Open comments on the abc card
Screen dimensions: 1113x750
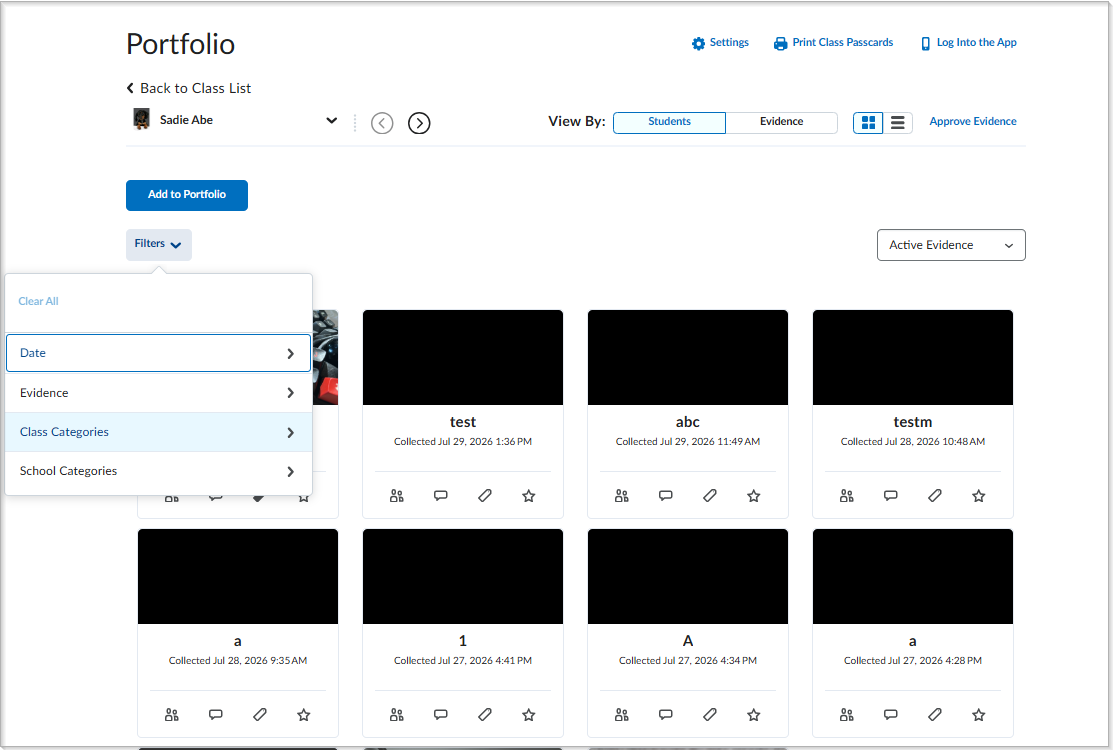point(666,495)
